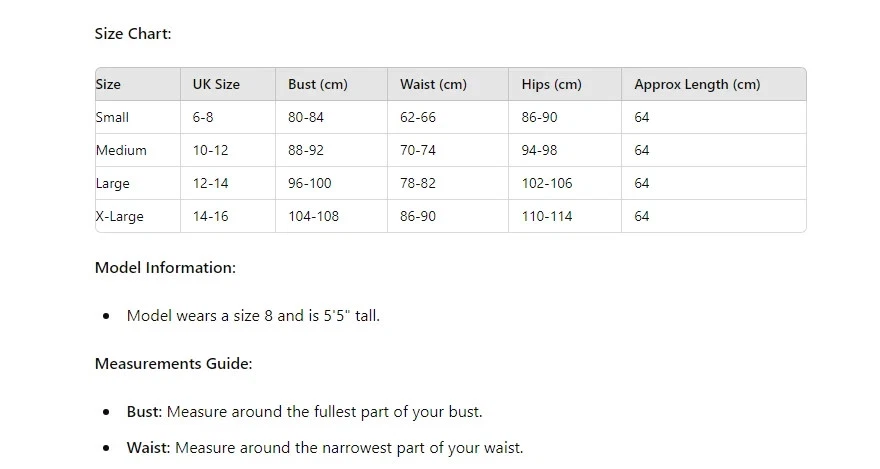Viewport: 880px width, 469px height.
Task: Select the "110-114" hips measurement cell
Action: tap(547, 217)
